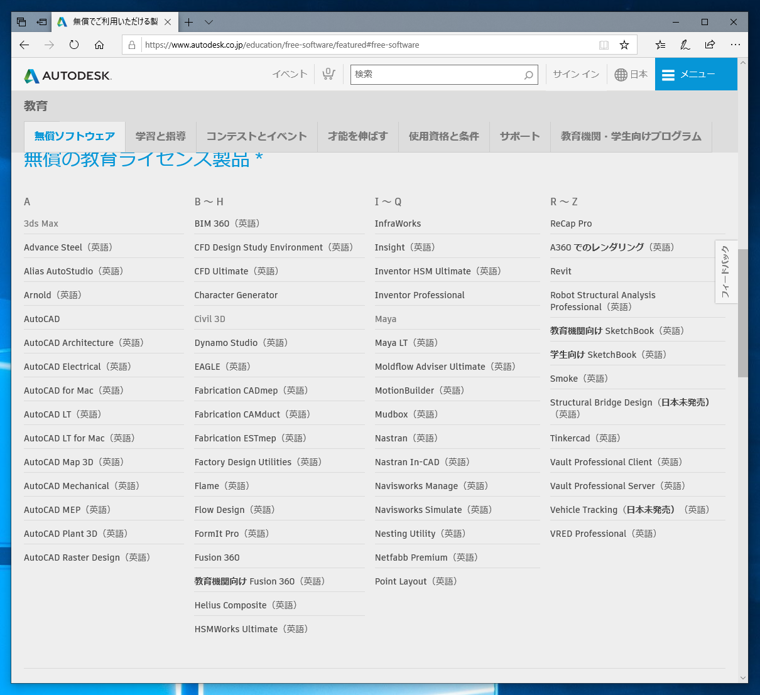Screen dimensions: 760x695
Task: Click the browser Forward arrow
Action: [49, 45]
